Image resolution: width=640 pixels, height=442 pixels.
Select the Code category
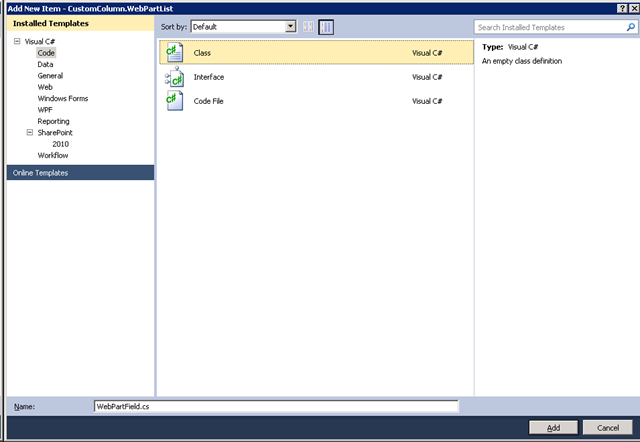pyautogui.click(x=46, y=53)
